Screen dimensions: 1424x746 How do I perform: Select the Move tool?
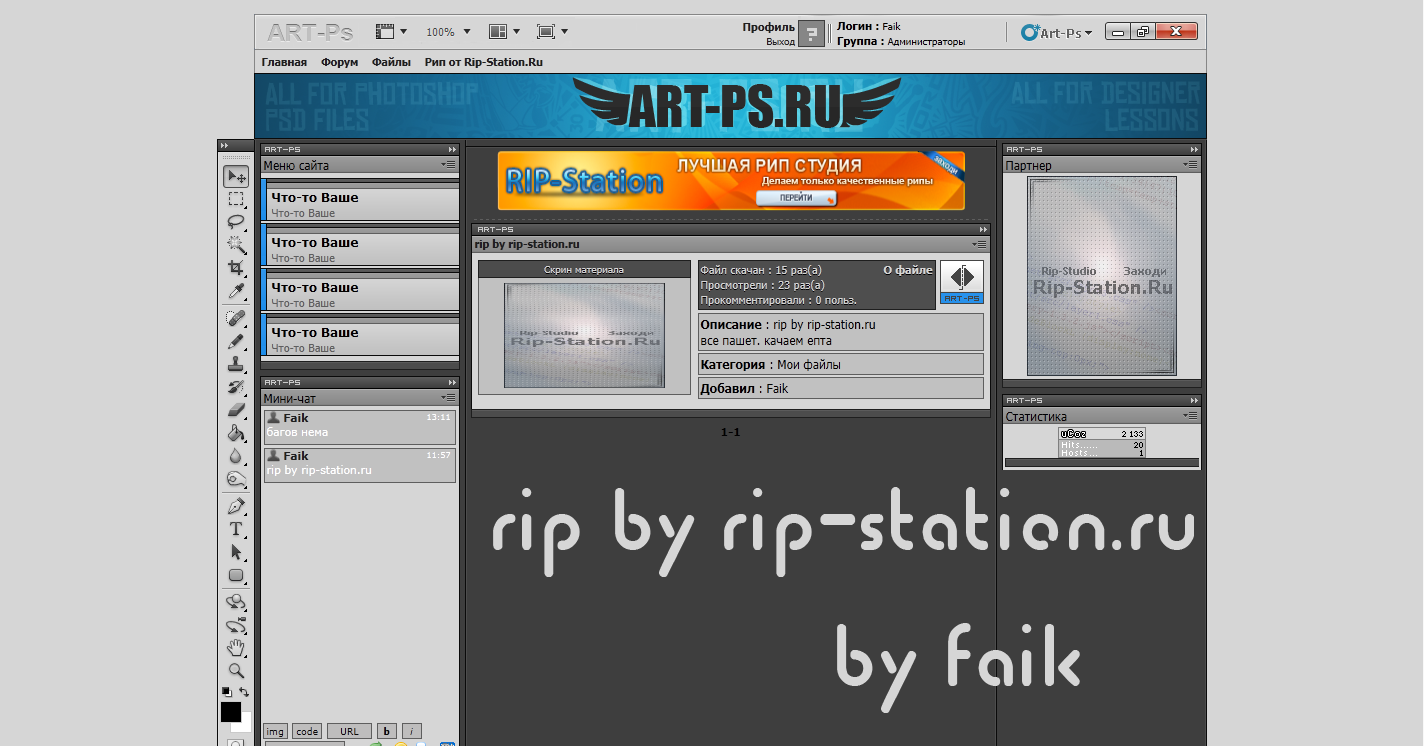236,177
